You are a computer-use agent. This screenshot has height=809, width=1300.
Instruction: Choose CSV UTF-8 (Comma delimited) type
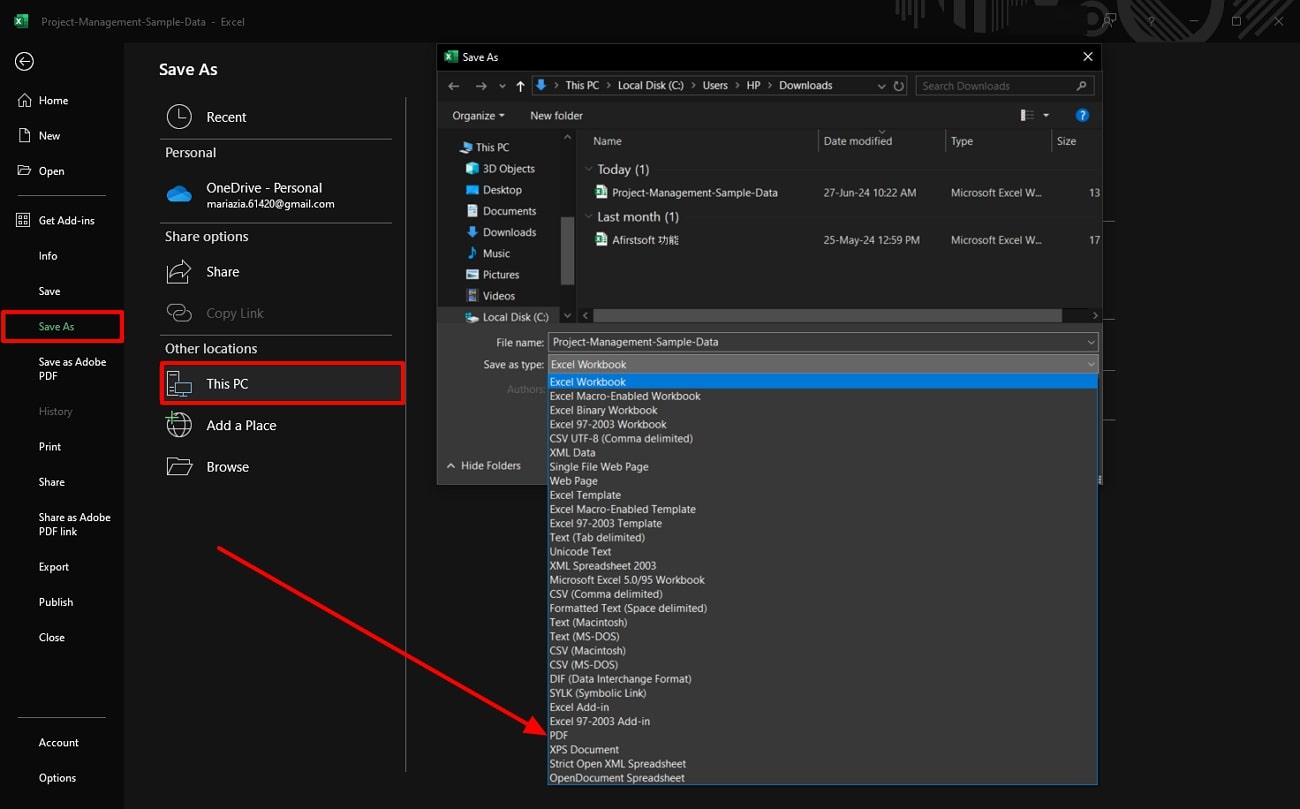point(822,438)
